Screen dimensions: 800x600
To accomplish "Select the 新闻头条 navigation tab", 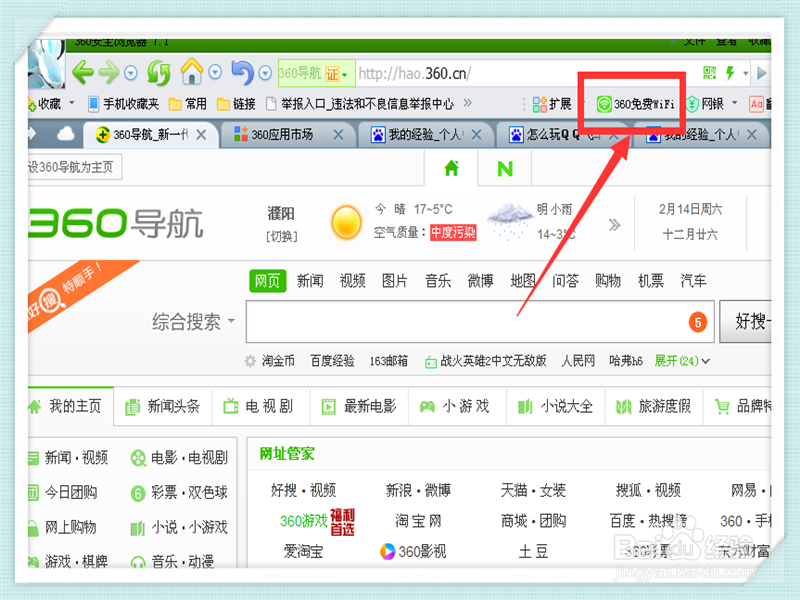I will [163, 406].
